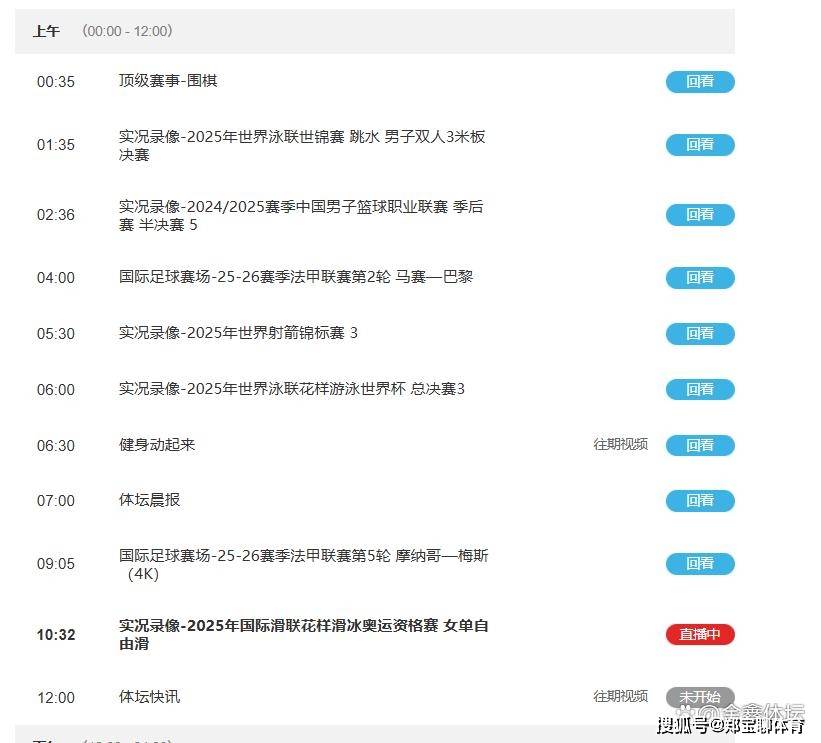Screen dimensions: 821x743
Task: Select live program 花样滑冰奥运资格赛 女单自由滑
Action: pos(304,635)
